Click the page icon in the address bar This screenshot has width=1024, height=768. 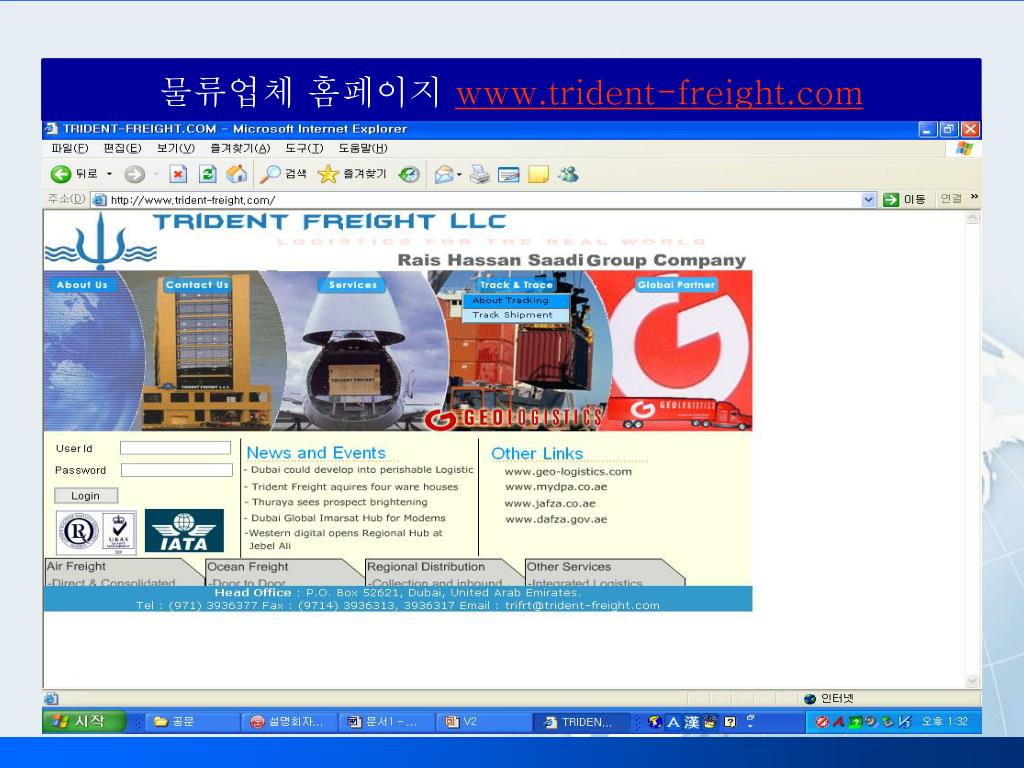click(x=99, y=200)
